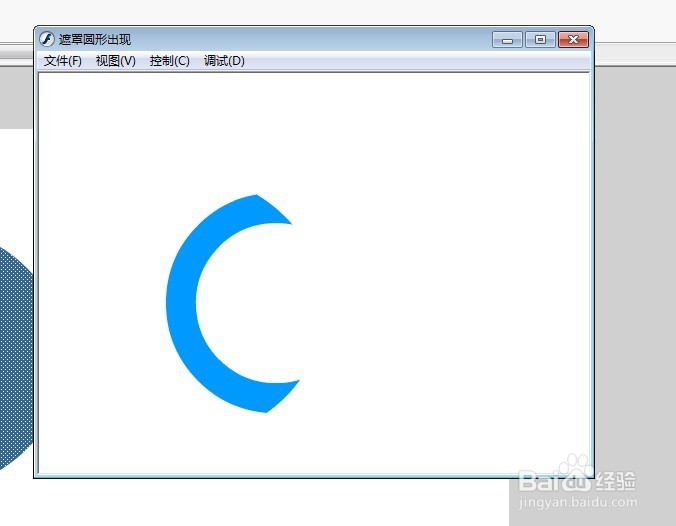Open the 控制(C) menu
676x526 pixels.
coord(169,61)
